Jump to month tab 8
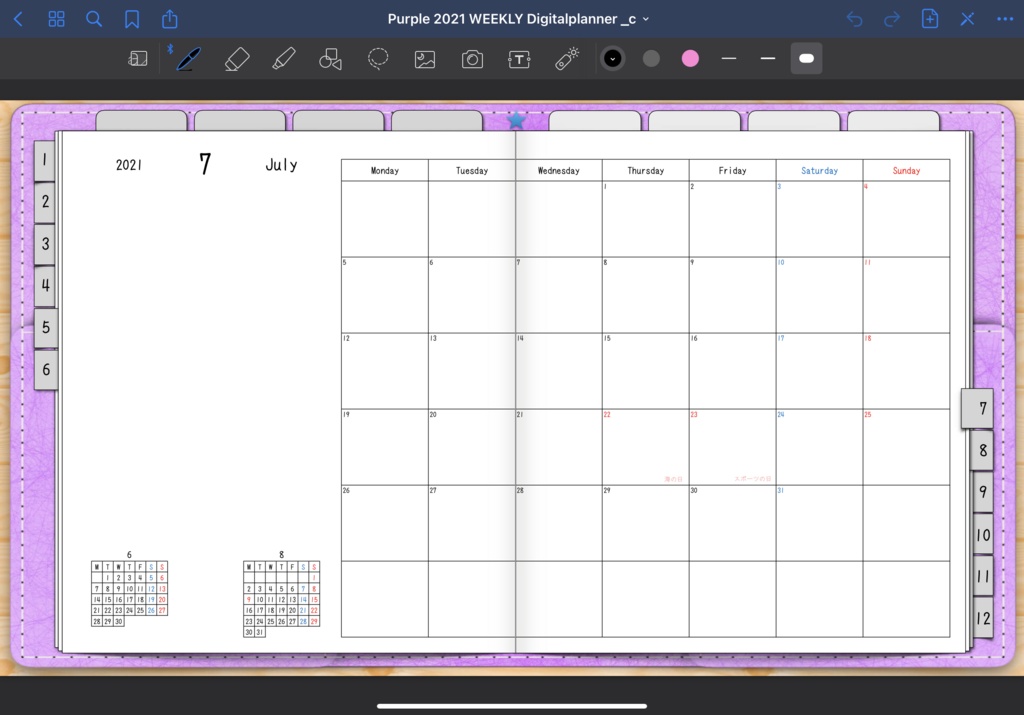 [982, 450]
